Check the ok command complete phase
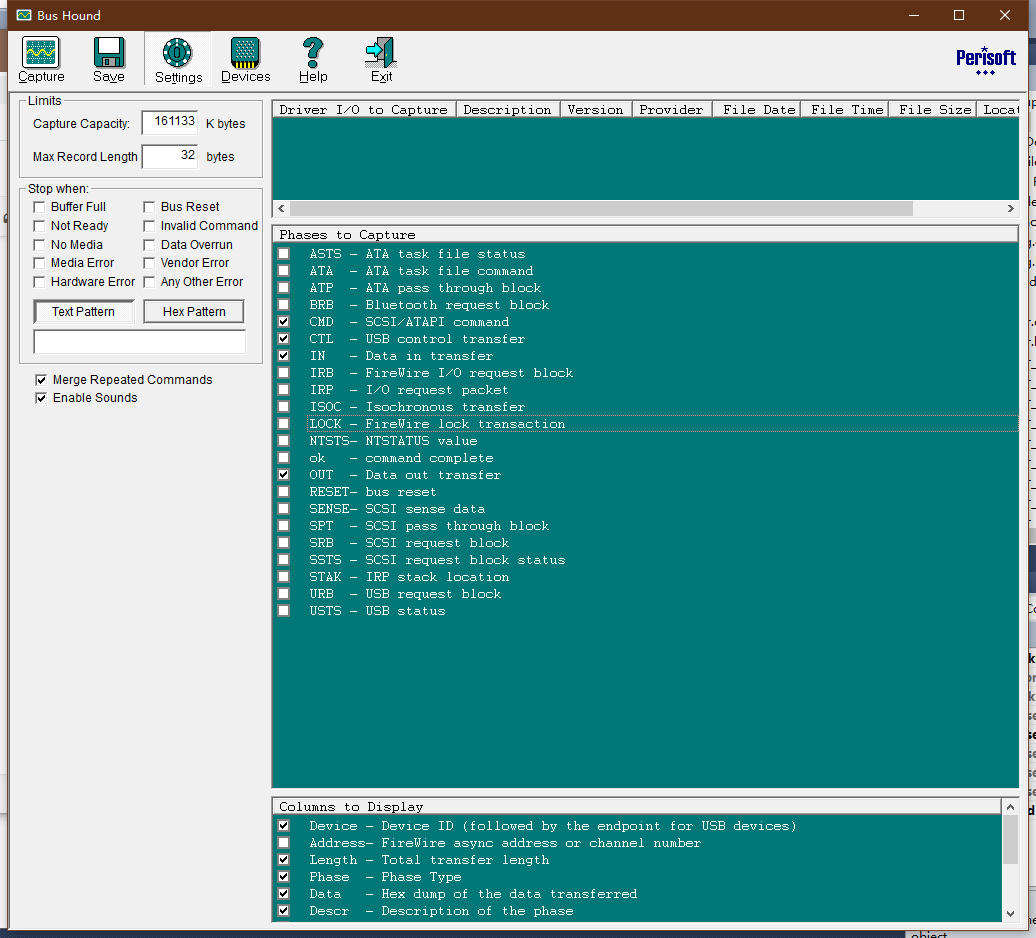The height and width of the screenshot is (938, 1036). coord(284,458)
